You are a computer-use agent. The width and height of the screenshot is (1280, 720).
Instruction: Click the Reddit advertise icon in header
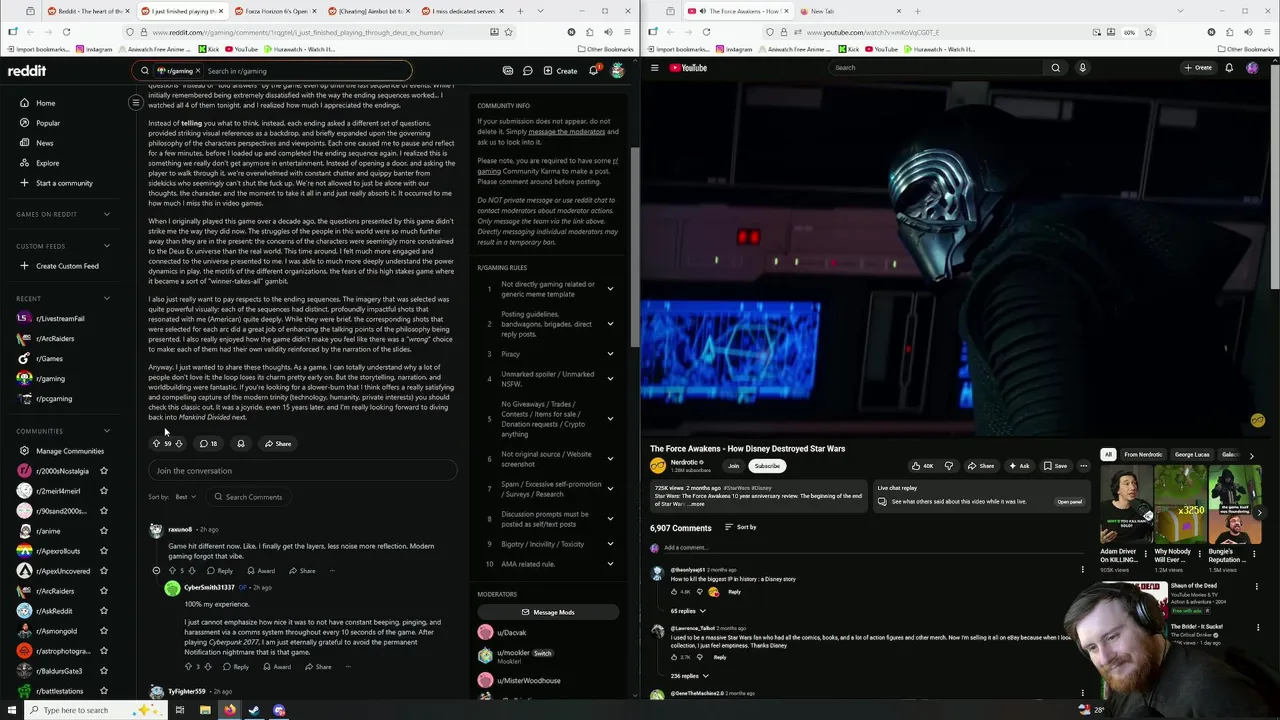[508, 71]
